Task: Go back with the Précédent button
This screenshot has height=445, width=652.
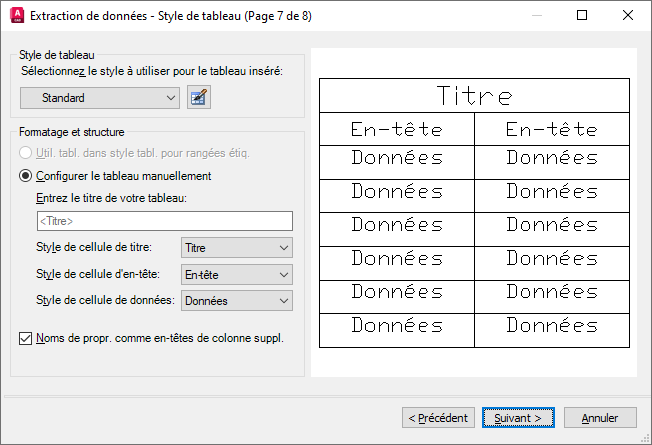Action: tap(438, 418)
